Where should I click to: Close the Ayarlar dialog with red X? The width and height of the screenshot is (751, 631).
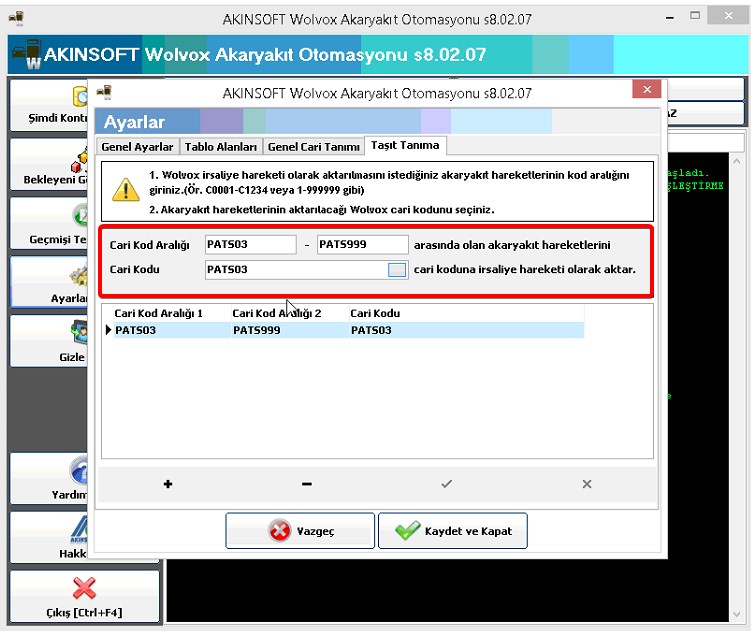coord(647,90)
